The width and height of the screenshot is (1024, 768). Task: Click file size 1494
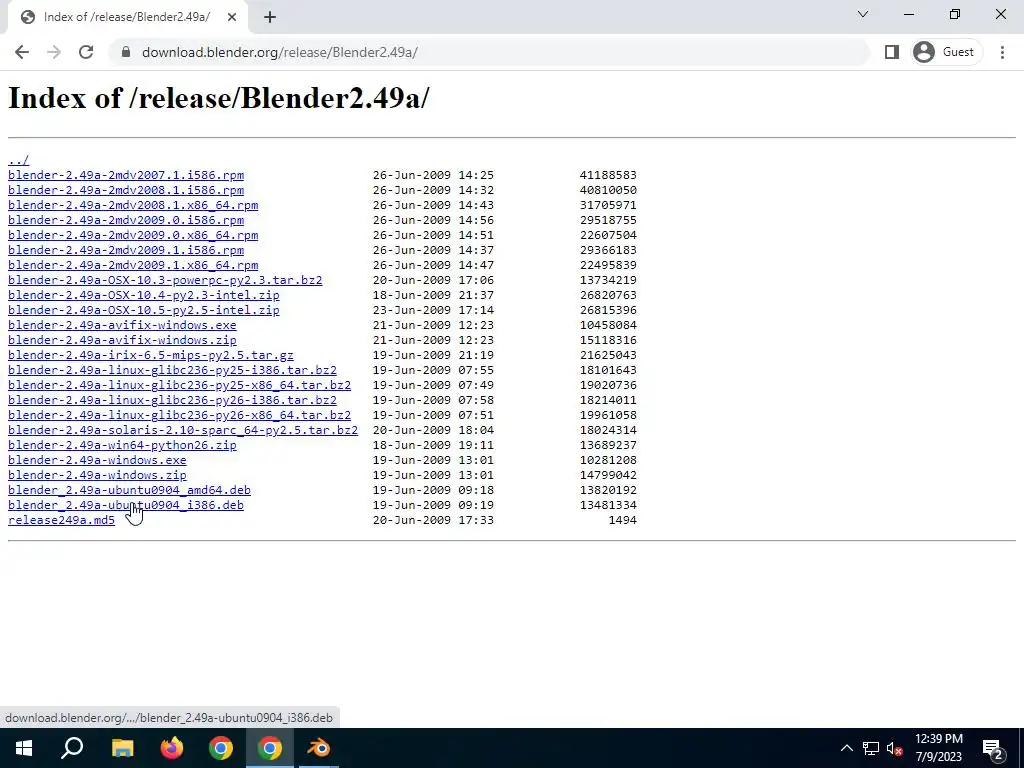click(622, 520)
